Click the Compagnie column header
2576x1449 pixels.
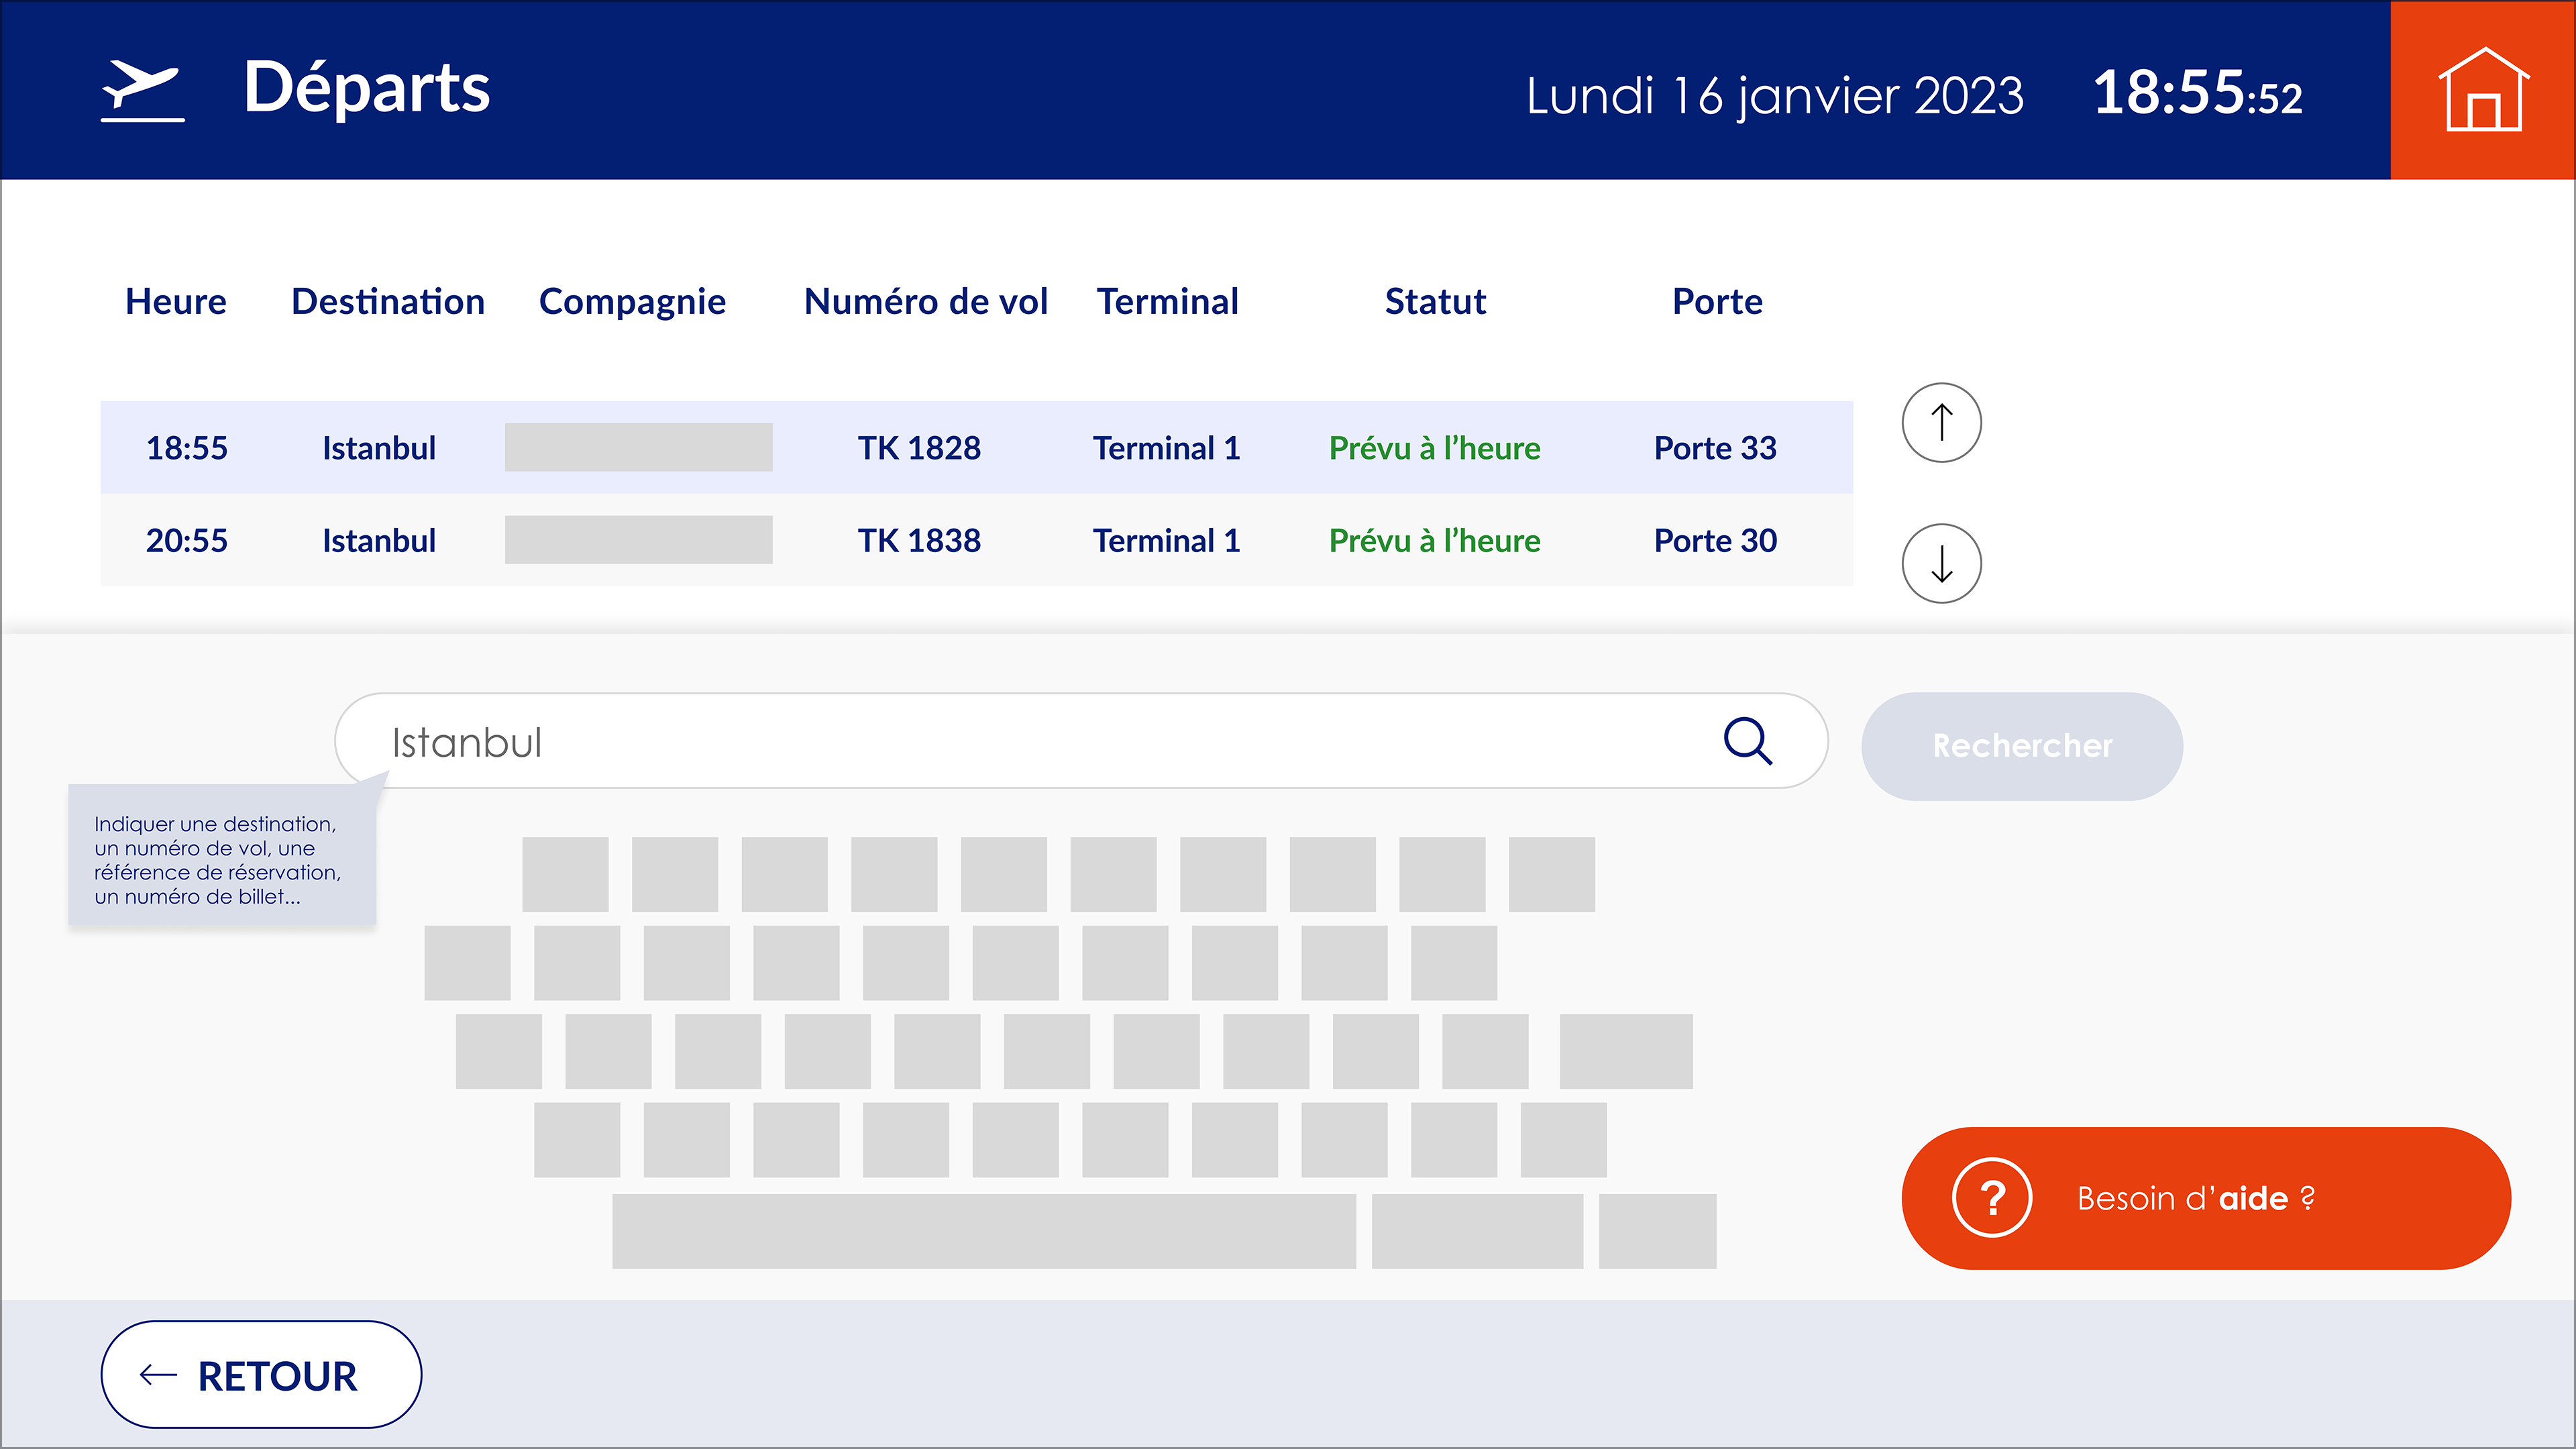pyautogui.click(x=632, y=302)
